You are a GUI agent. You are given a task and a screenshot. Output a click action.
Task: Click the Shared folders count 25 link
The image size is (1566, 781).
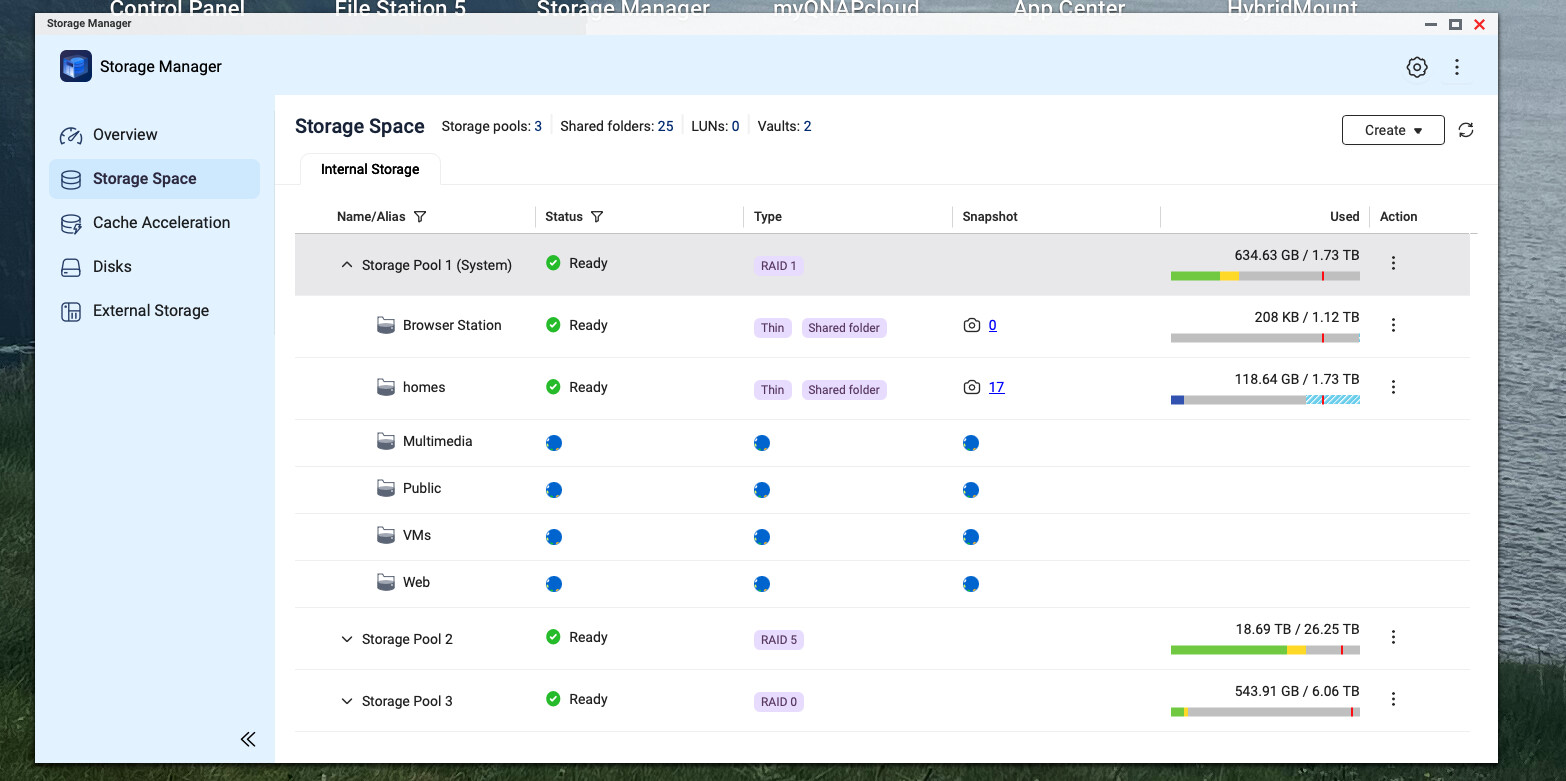tap(665, 127)
